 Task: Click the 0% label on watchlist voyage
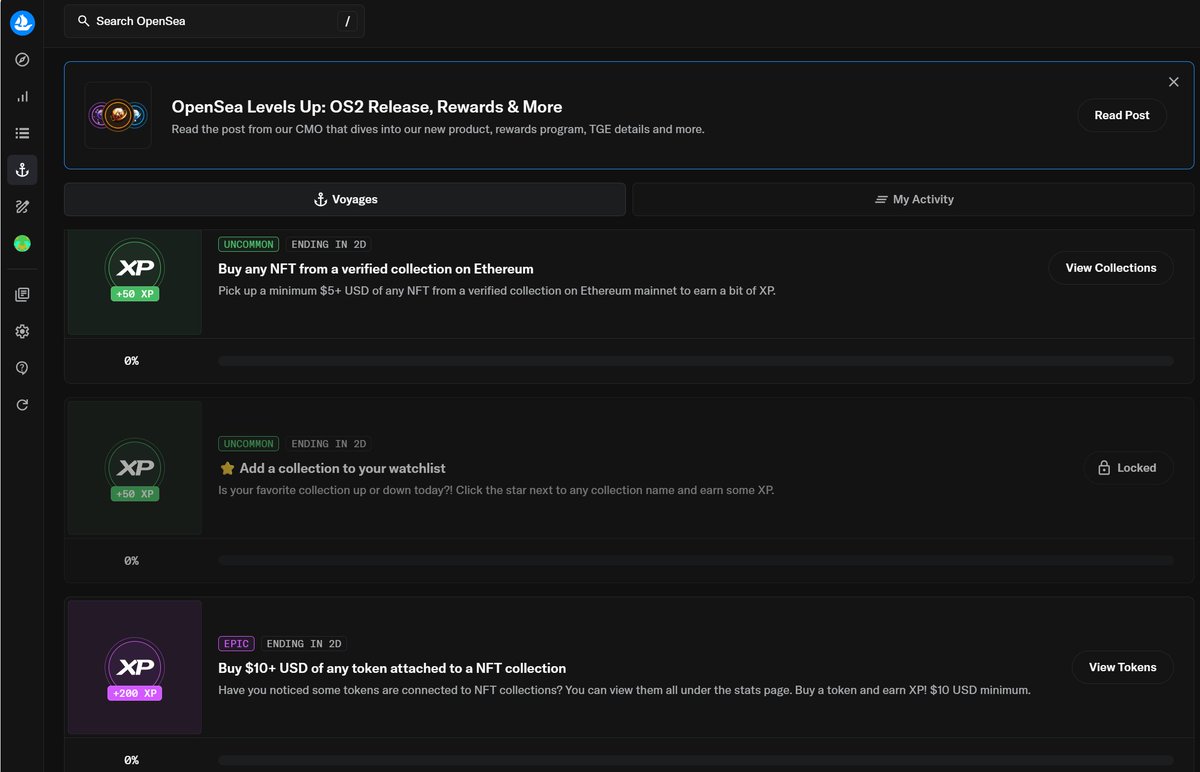[x=131, y=561]
